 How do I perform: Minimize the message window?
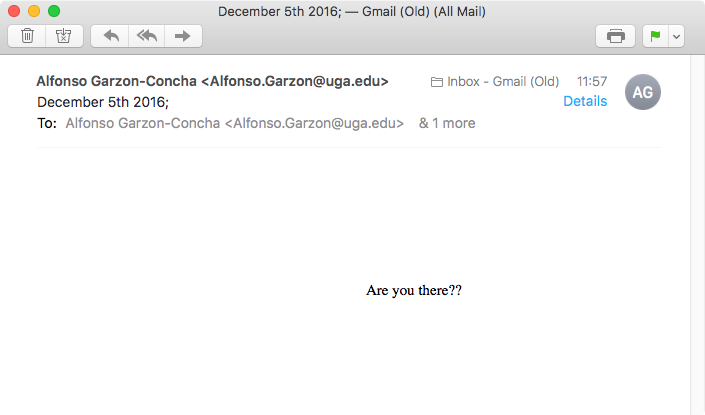[x=34, y=11]
